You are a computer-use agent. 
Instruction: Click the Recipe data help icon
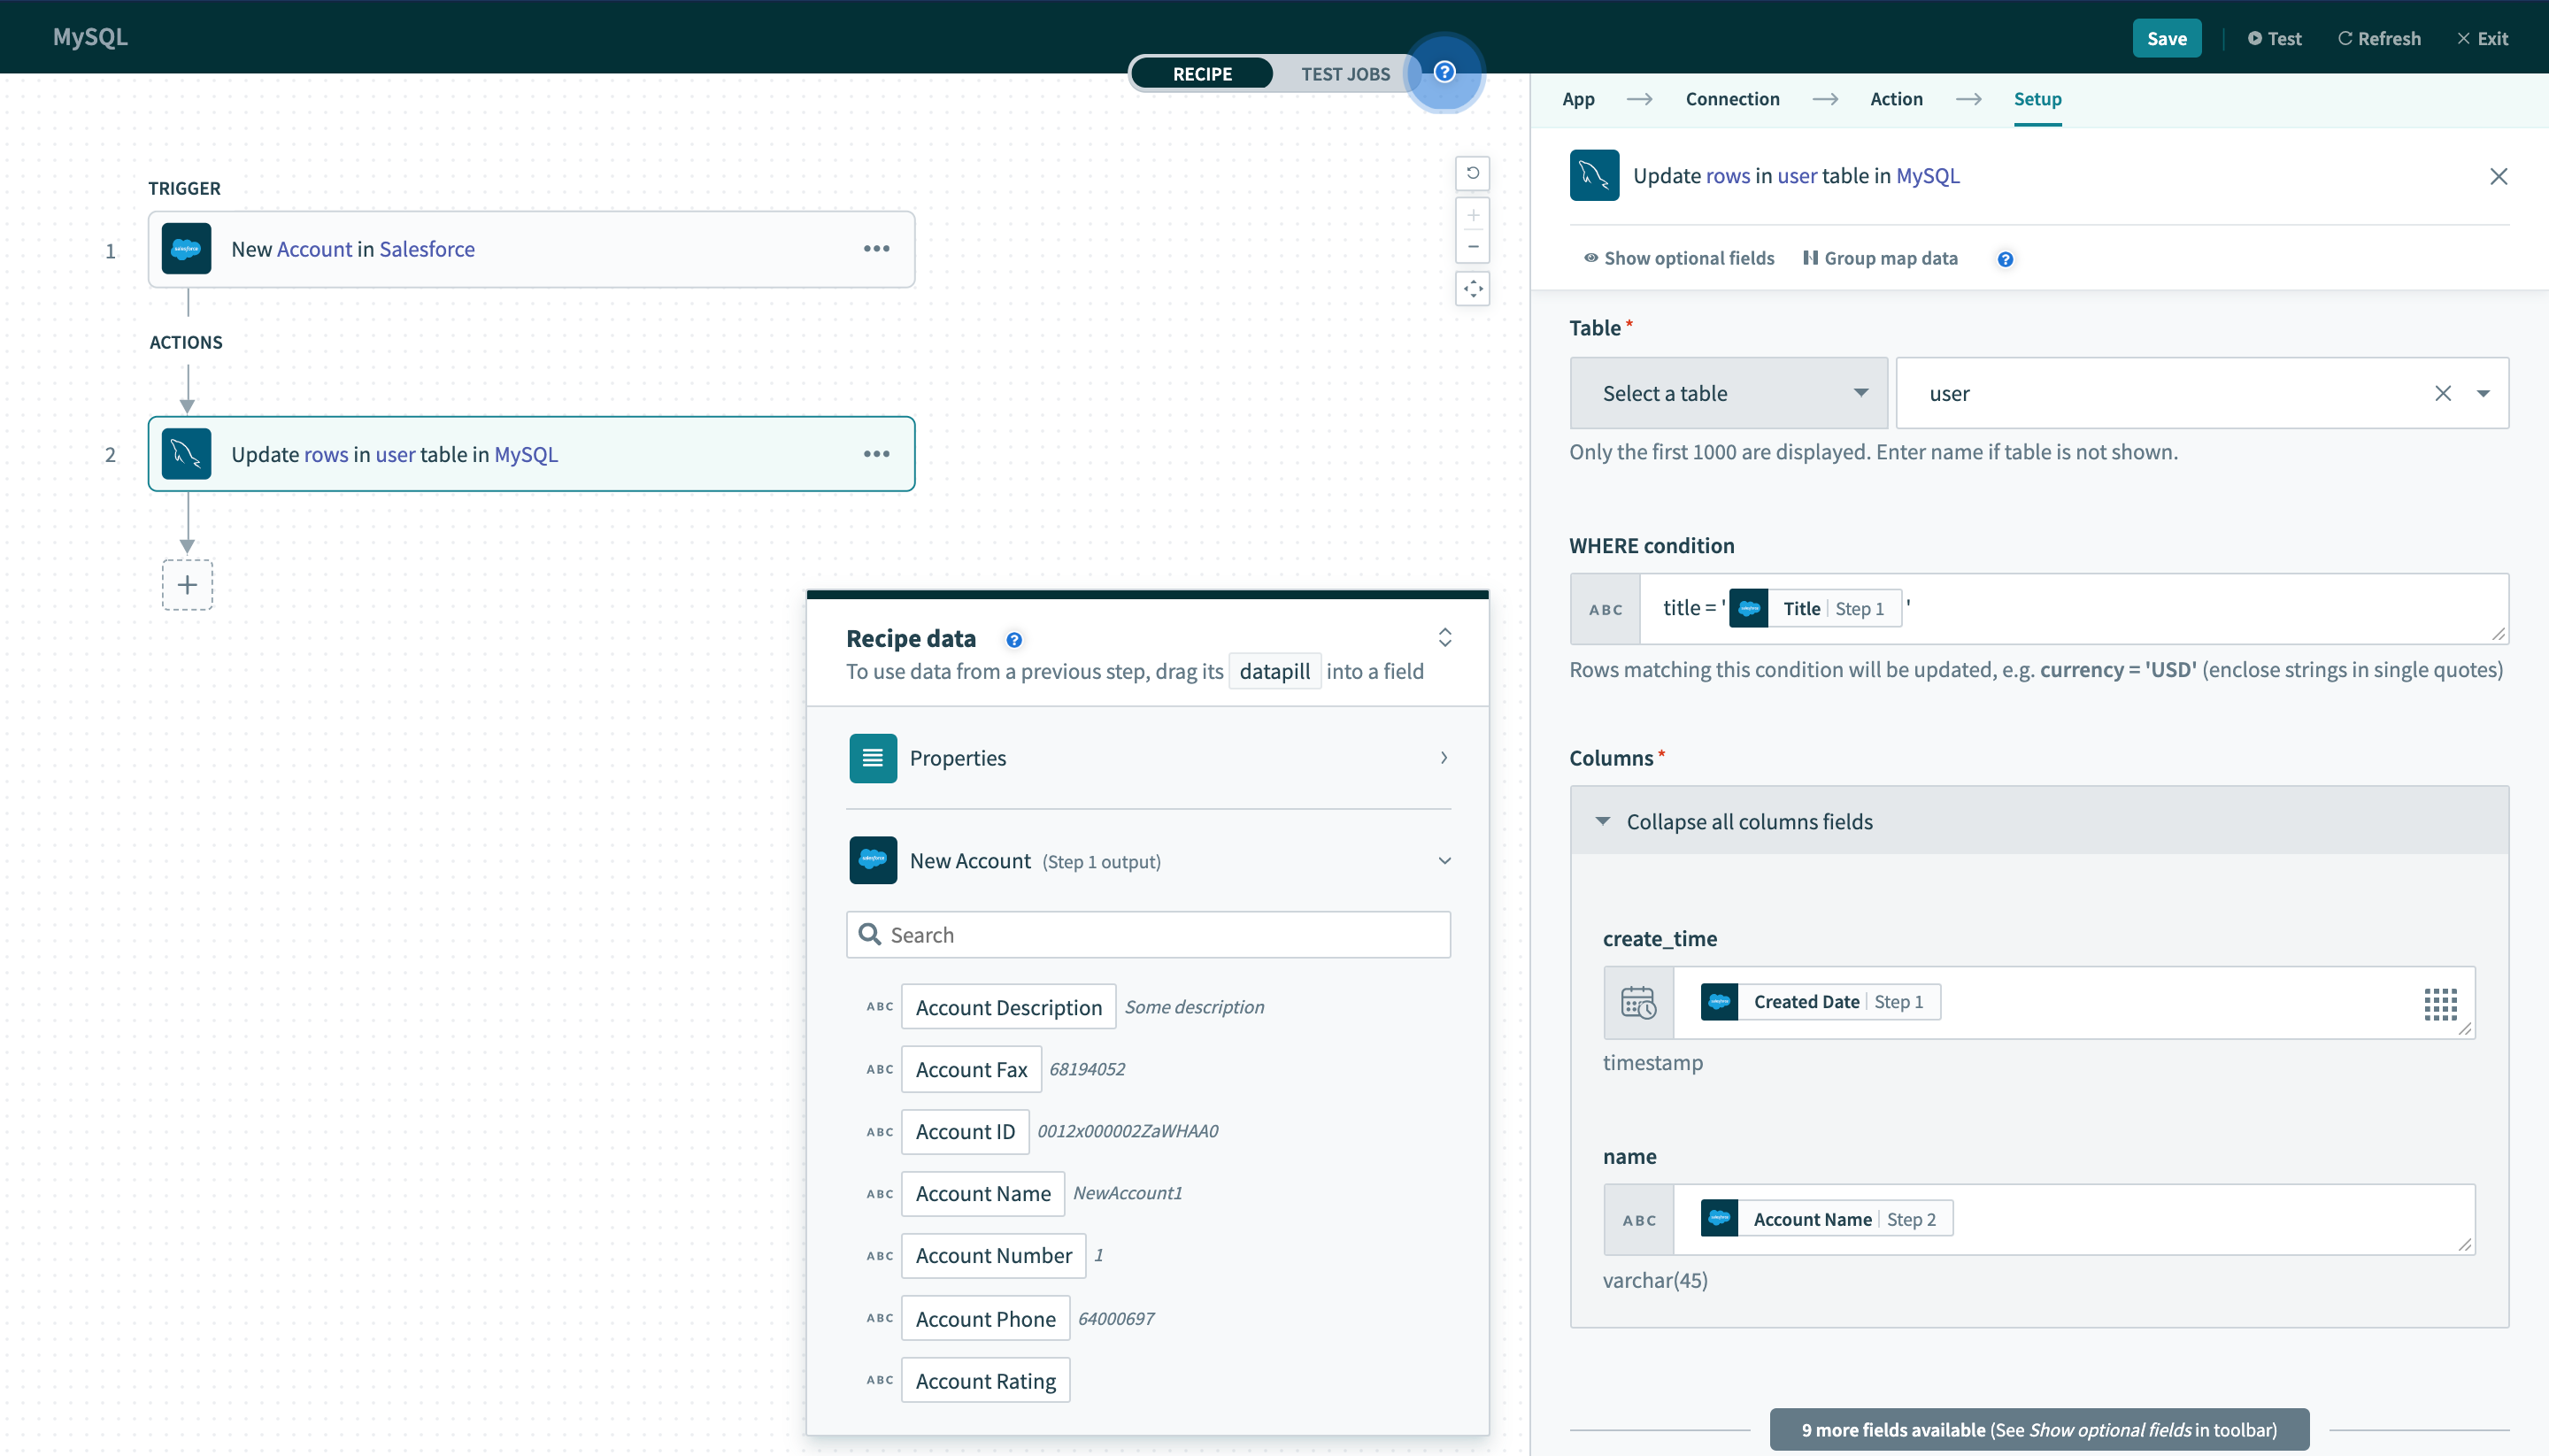click(1012, 639)
